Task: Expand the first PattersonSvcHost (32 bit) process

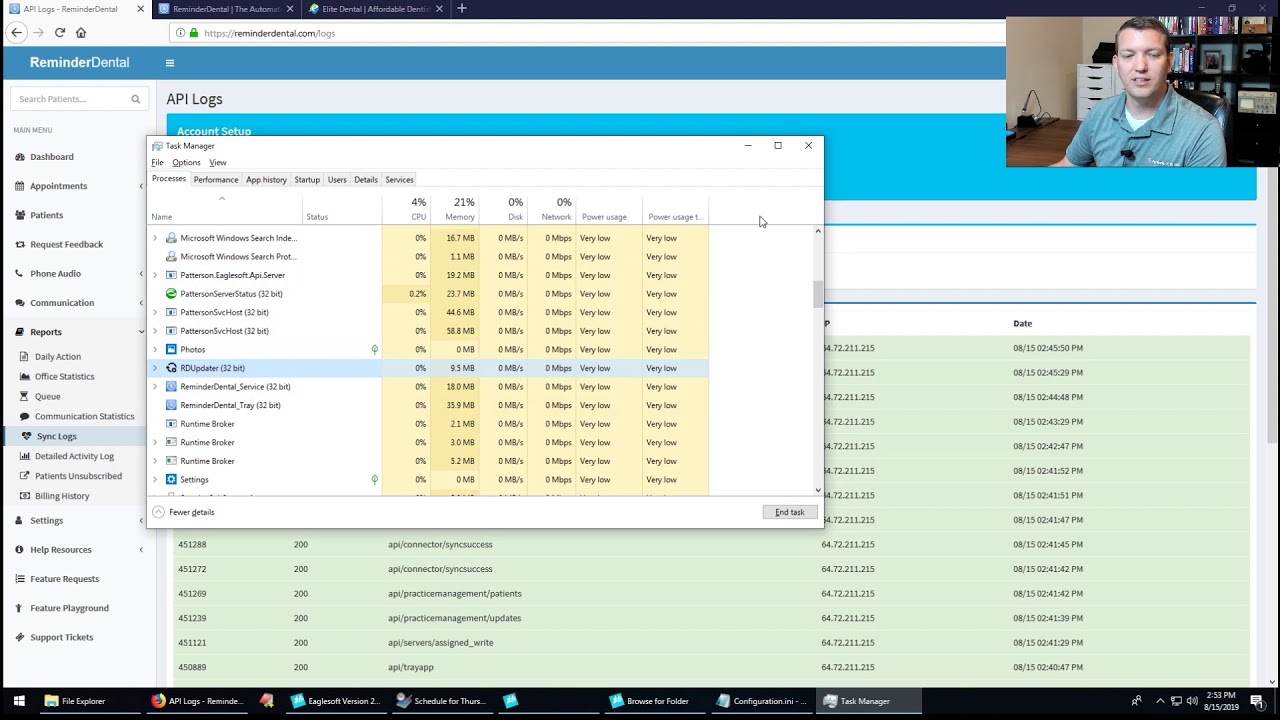Action: point(155,312)
